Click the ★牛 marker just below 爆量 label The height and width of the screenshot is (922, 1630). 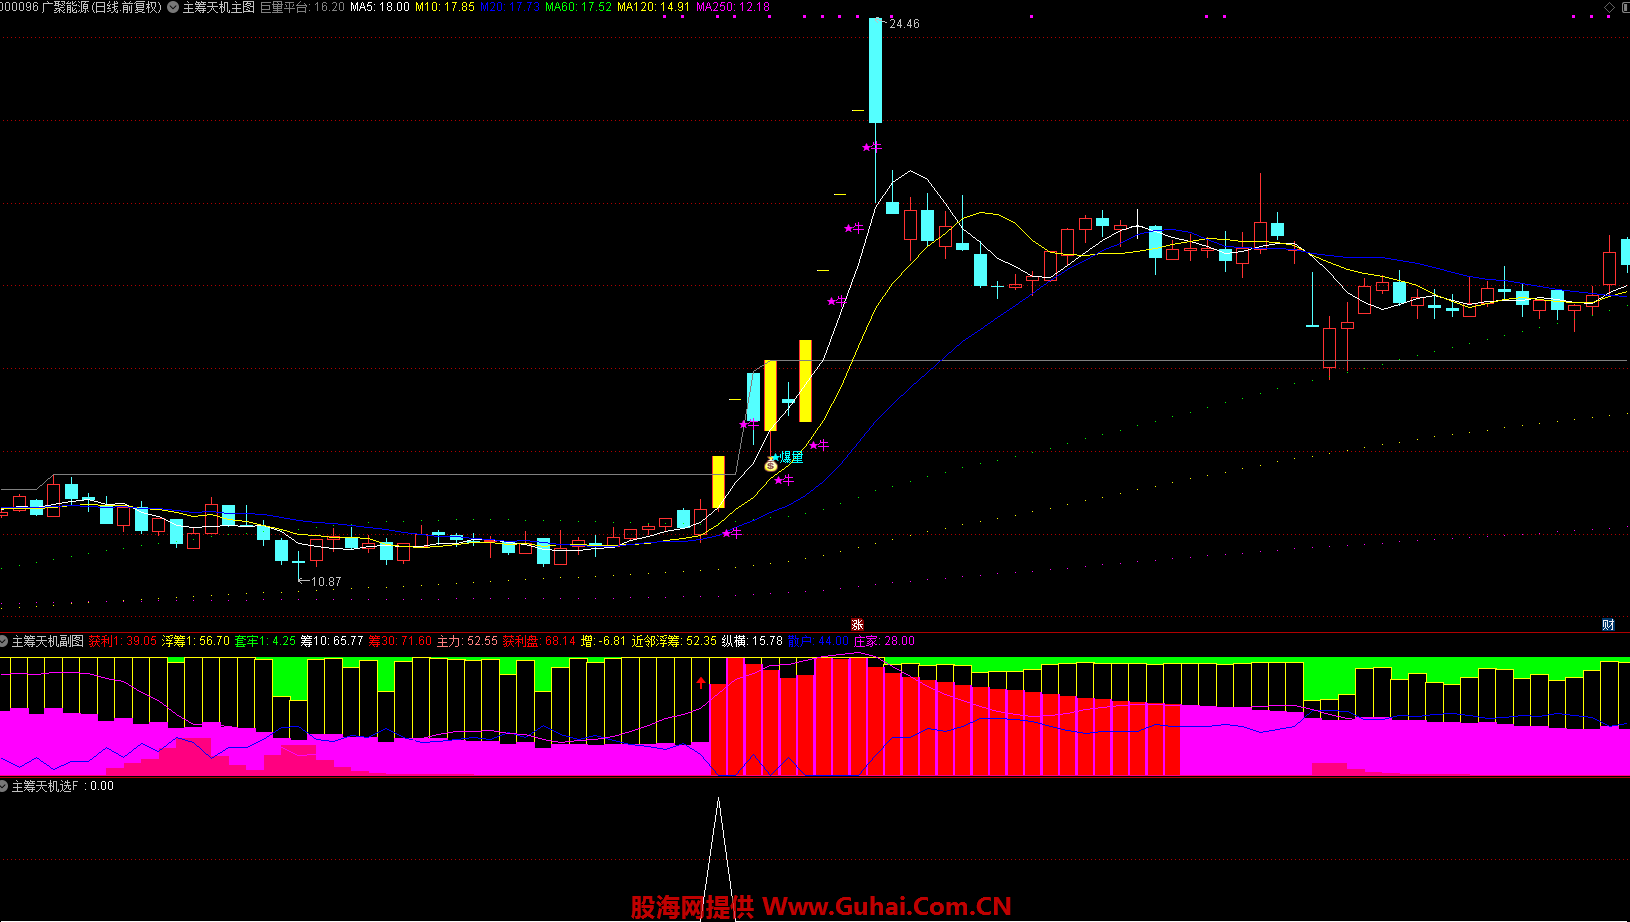[784, 480]
